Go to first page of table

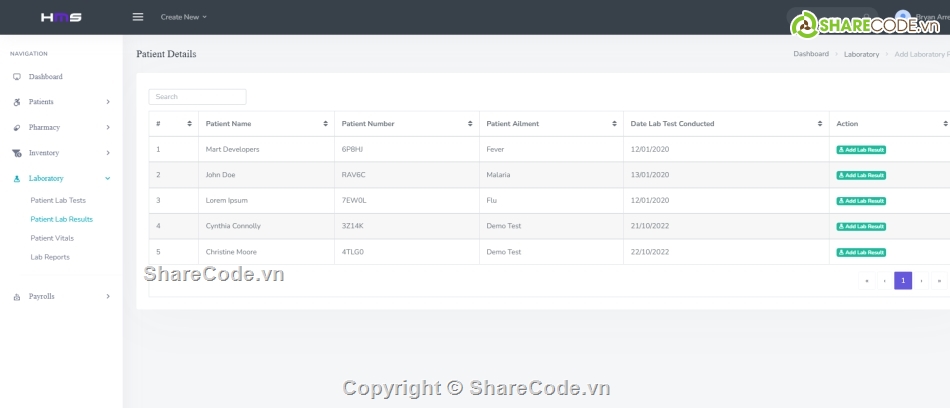pyautogui.click(x=867, y=281)
